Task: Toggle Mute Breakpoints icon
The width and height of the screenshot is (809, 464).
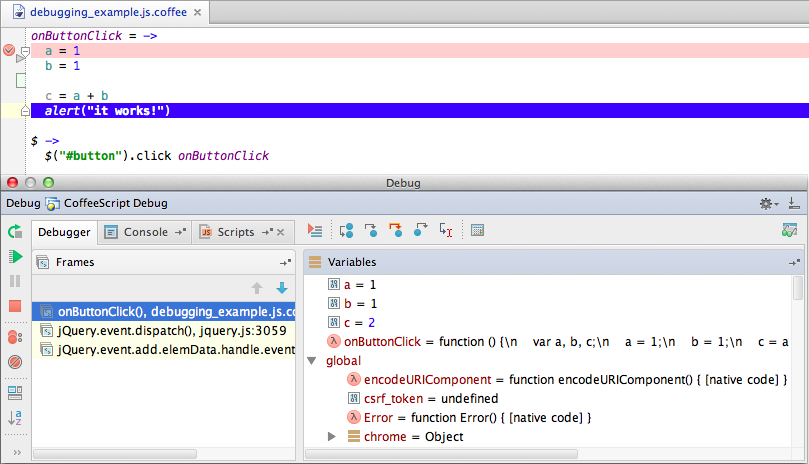Action: [15, 362]
